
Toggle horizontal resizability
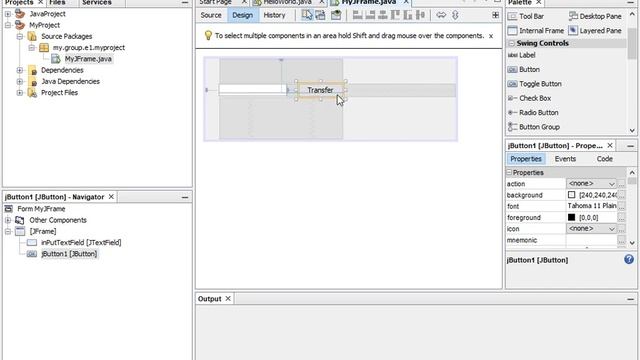(x=441, y=15)
